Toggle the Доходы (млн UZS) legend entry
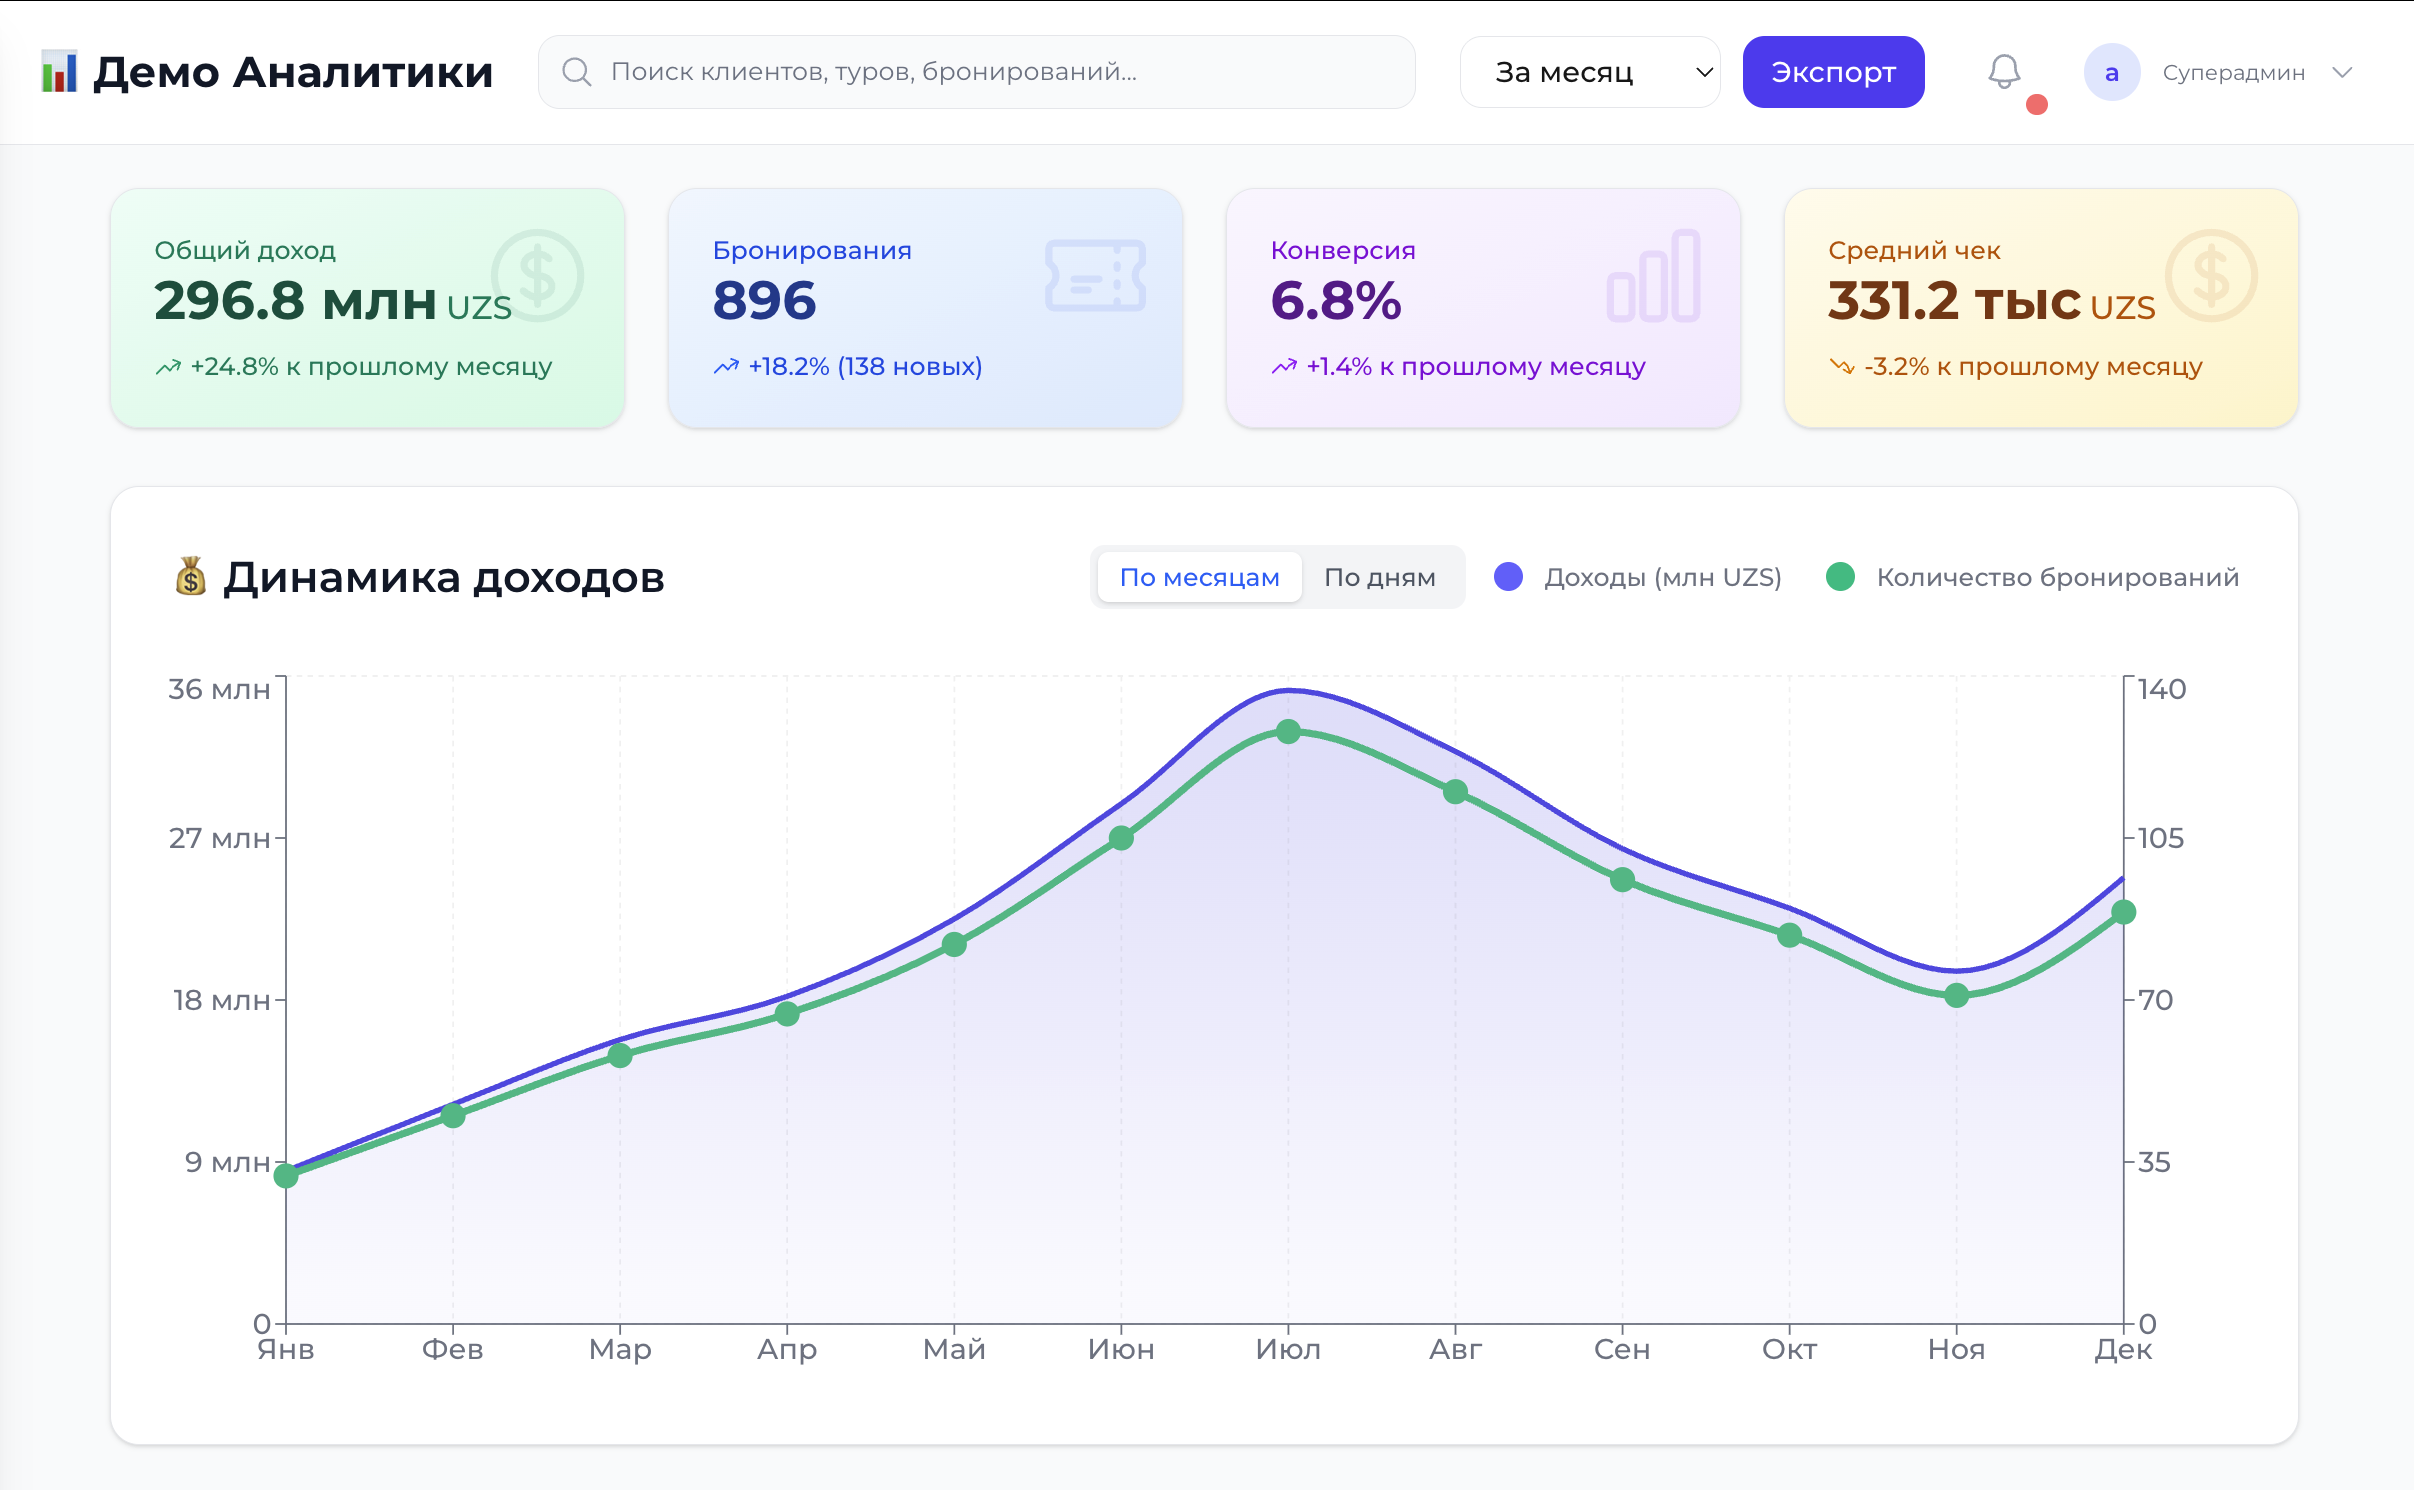Image resolution: width=2414 pixels, height=1490 pixels. tap(1663, 577)
